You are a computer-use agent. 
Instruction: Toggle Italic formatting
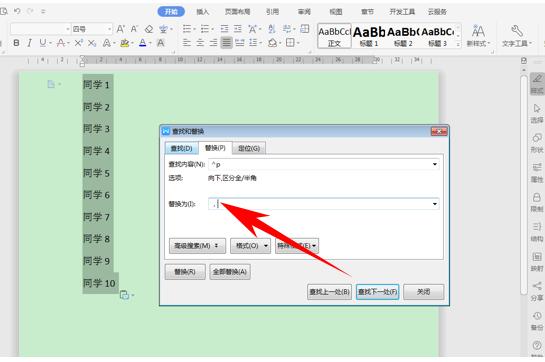point(29,43)
